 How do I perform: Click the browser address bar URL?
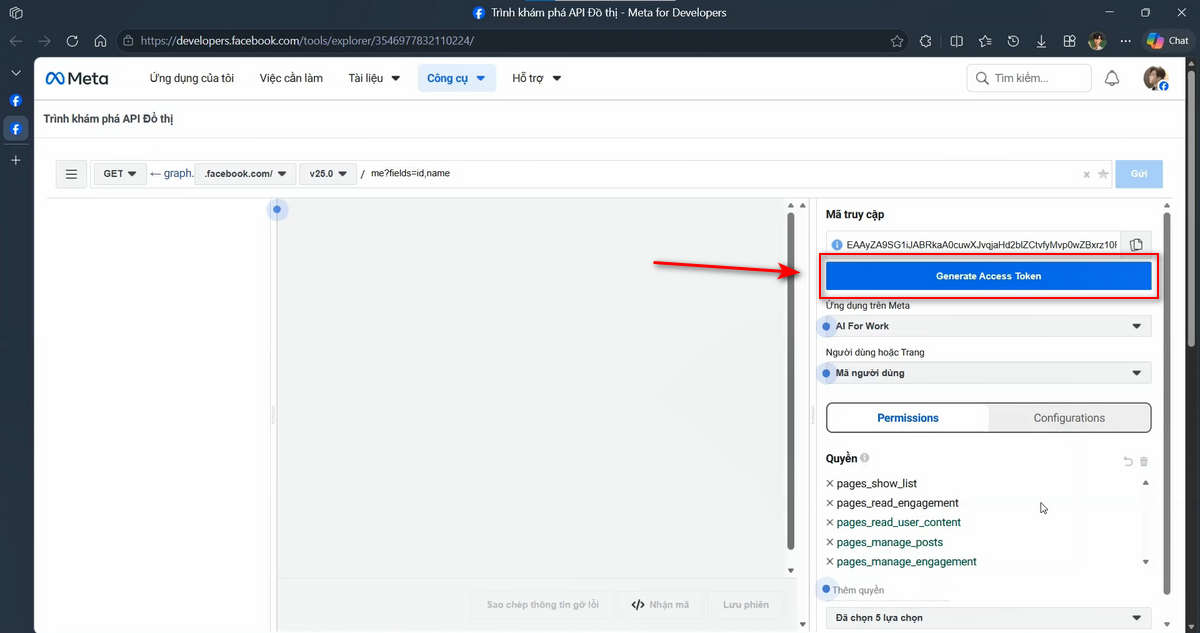pos(307,41)
